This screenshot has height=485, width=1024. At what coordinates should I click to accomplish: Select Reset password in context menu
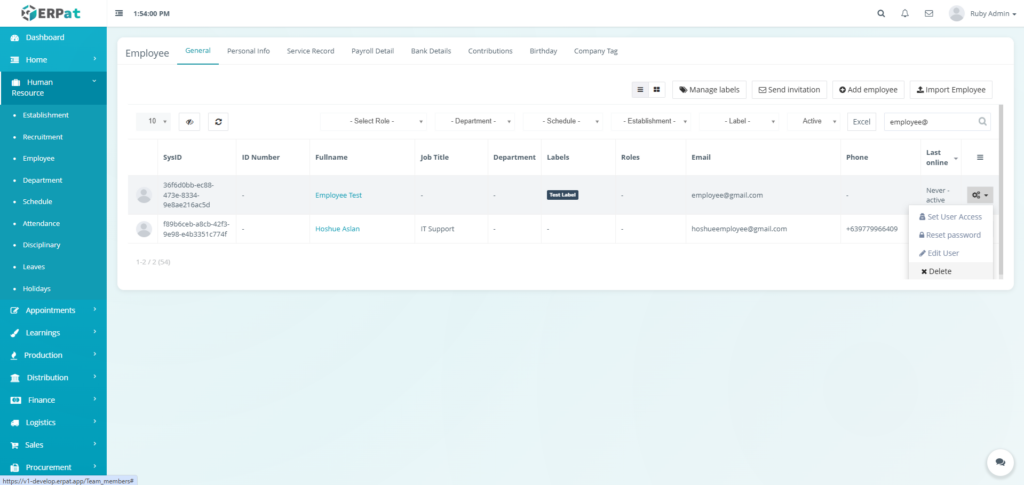pyautogui.click(x=950, y=235)
